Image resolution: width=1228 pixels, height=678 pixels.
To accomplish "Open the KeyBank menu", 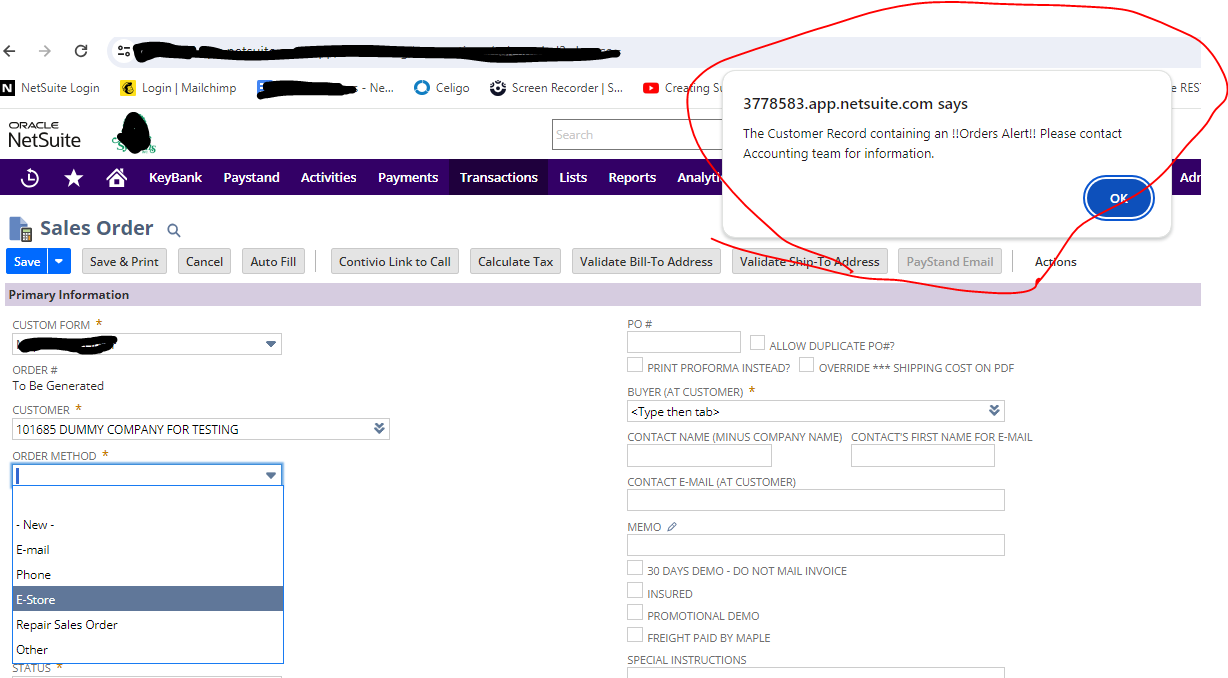I will coord(175,178).
